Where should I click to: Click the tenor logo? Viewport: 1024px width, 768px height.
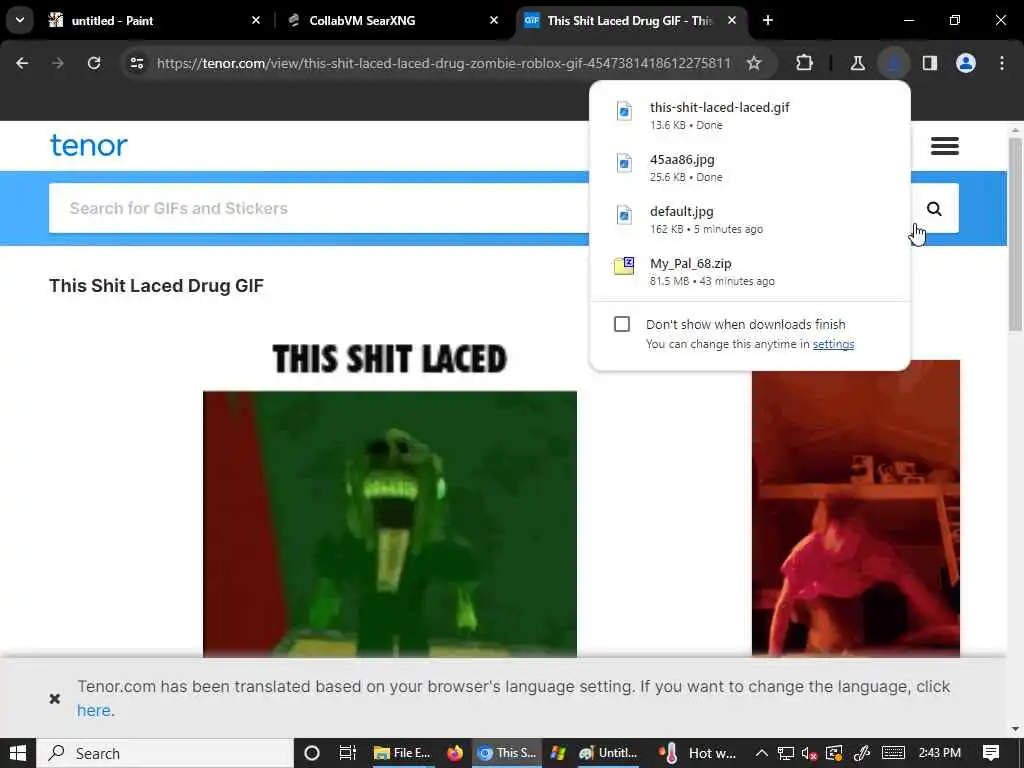(x=89, y=145)
